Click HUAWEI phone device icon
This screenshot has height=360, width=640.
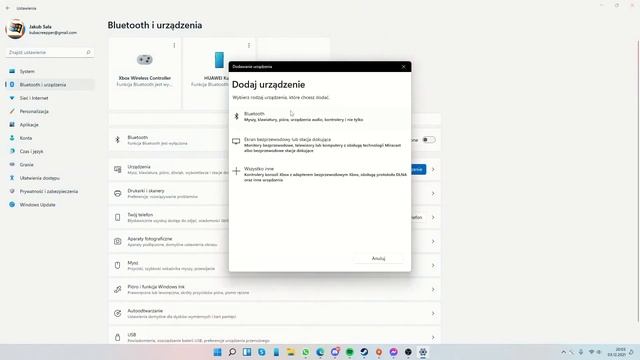(x=219, y=60)
